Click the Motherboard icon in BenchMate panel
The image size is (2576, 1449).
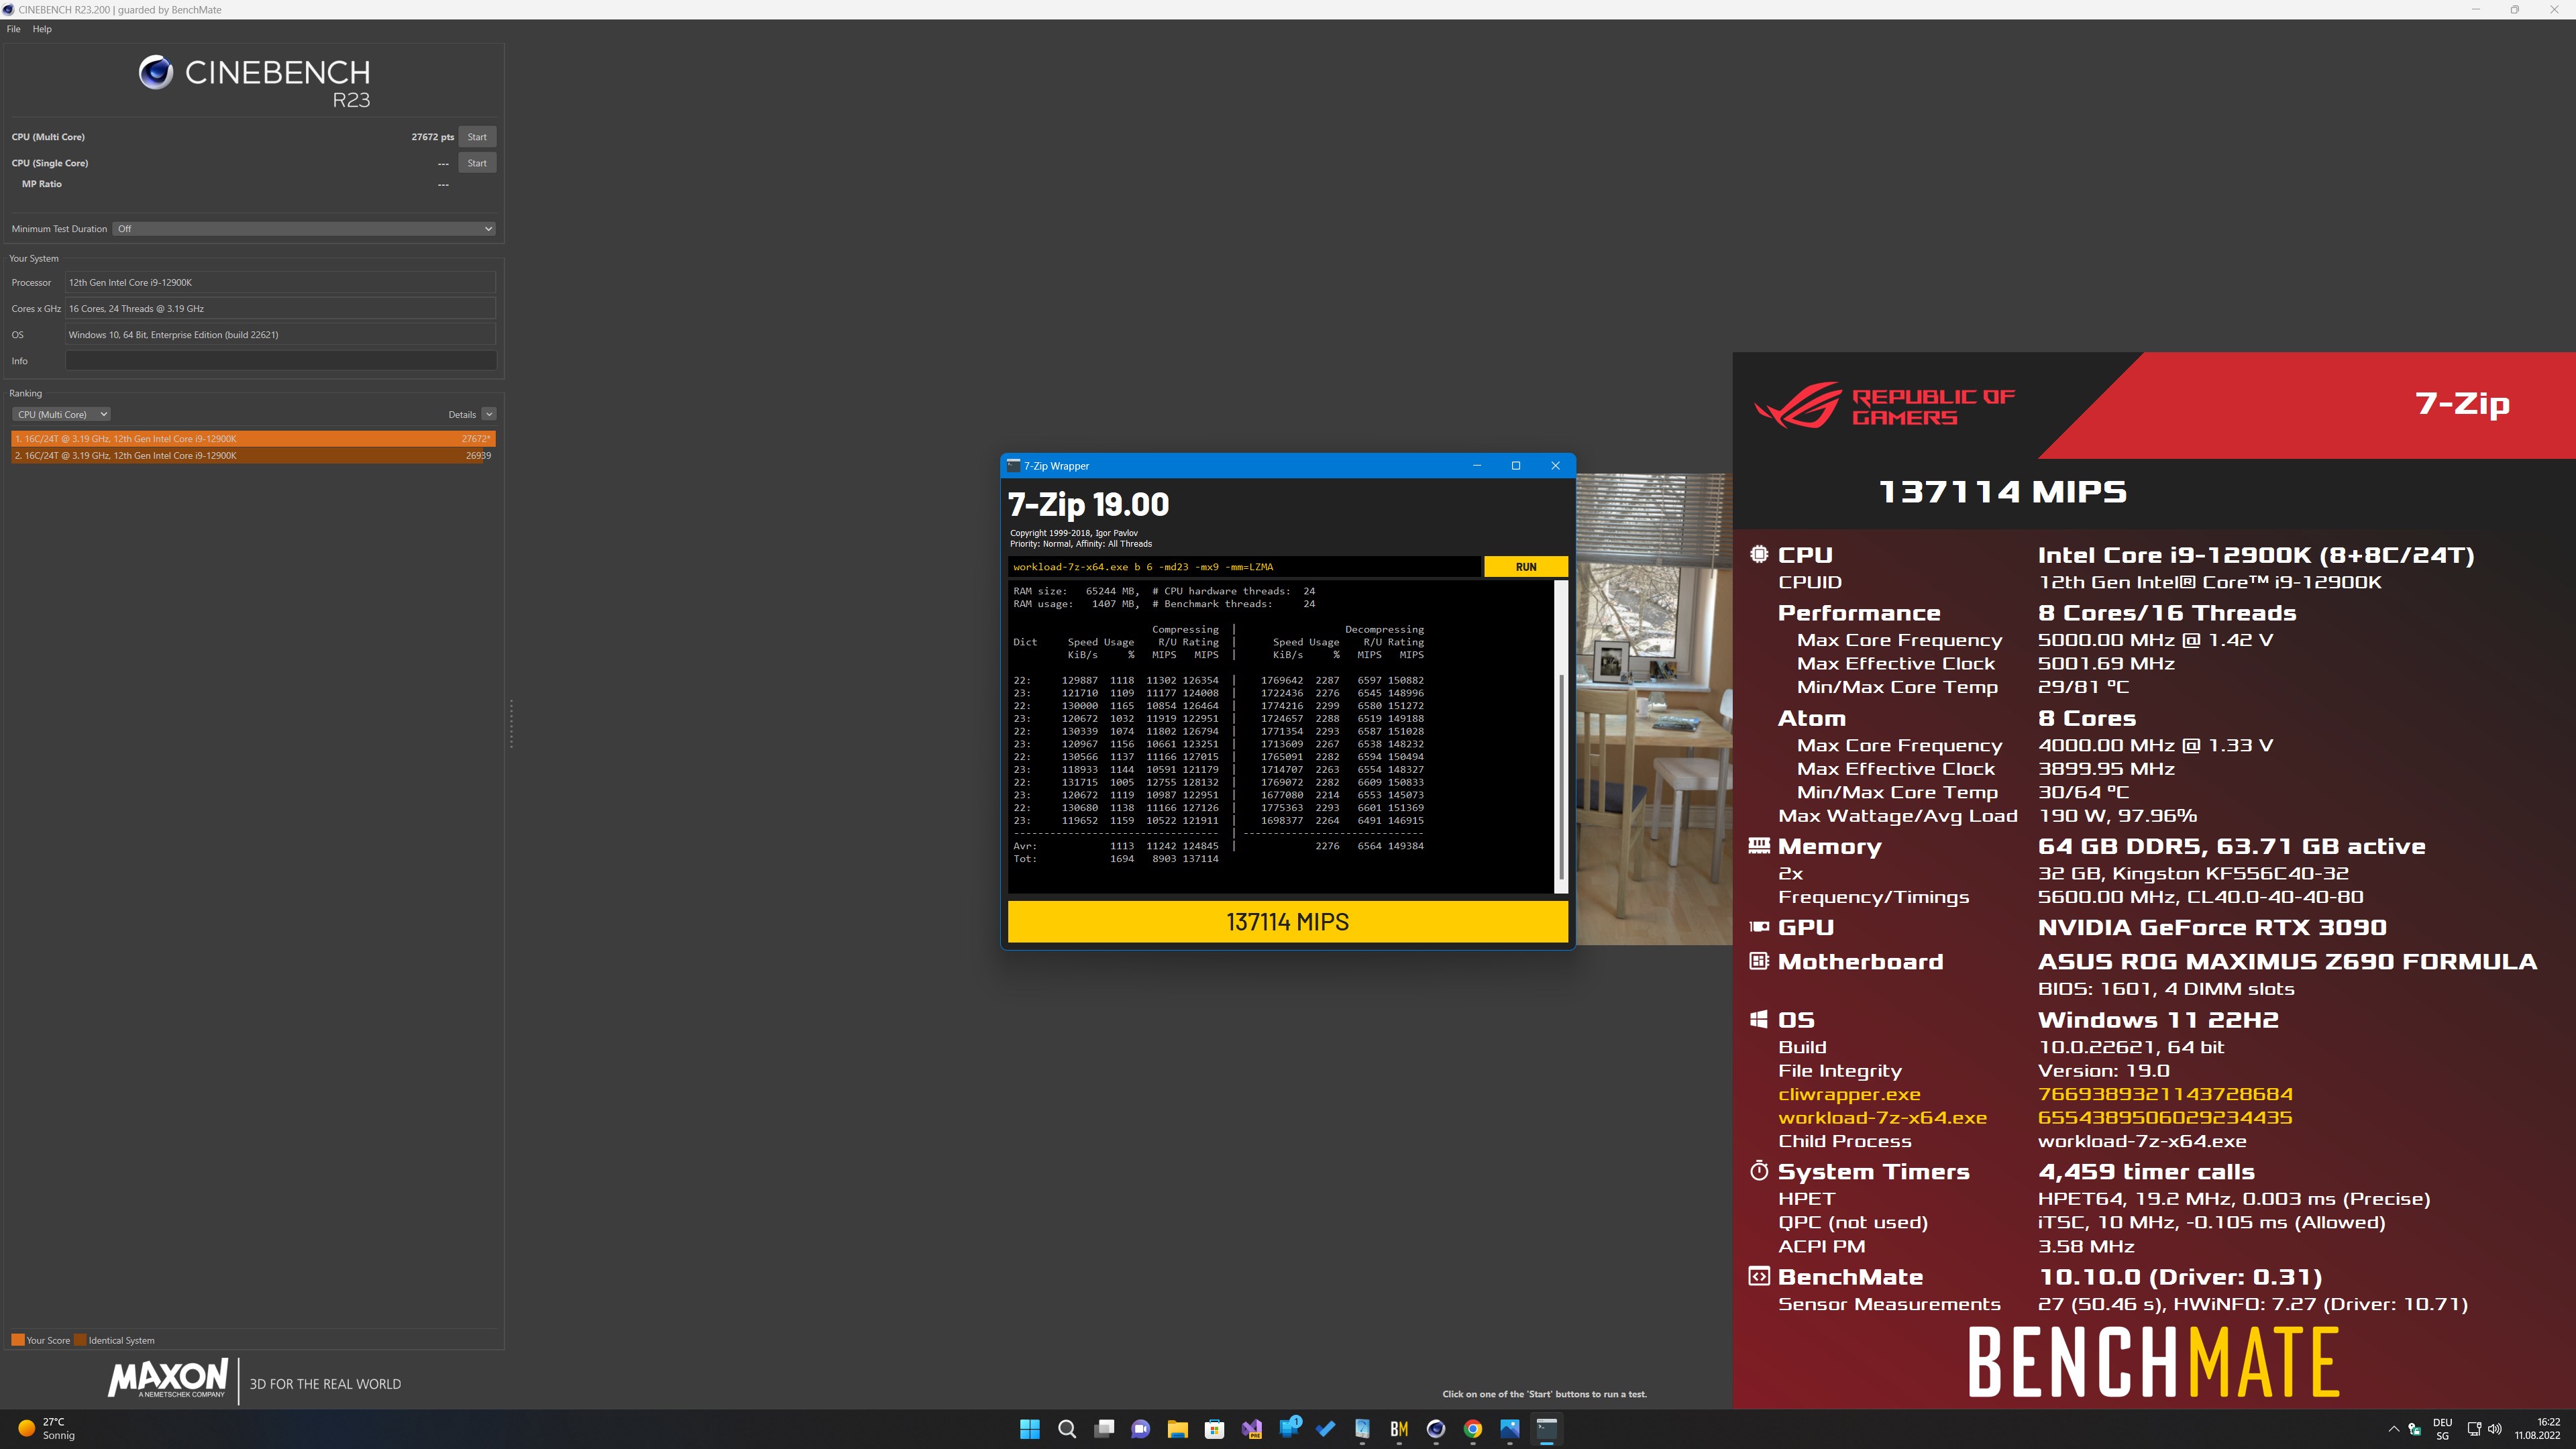click(x=1759, y=961)
